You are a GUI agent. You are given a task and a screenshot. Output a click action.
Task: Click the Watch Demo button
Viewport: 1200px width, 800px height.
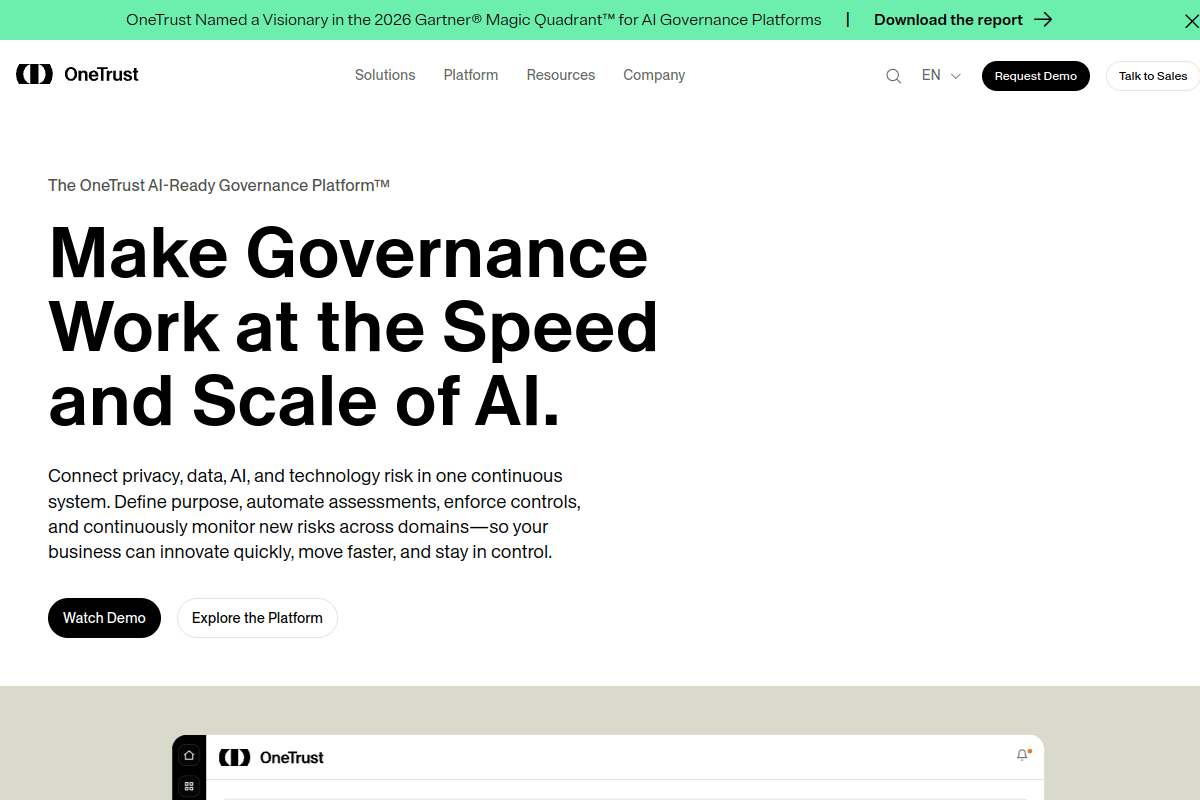(x=104, y=618)
